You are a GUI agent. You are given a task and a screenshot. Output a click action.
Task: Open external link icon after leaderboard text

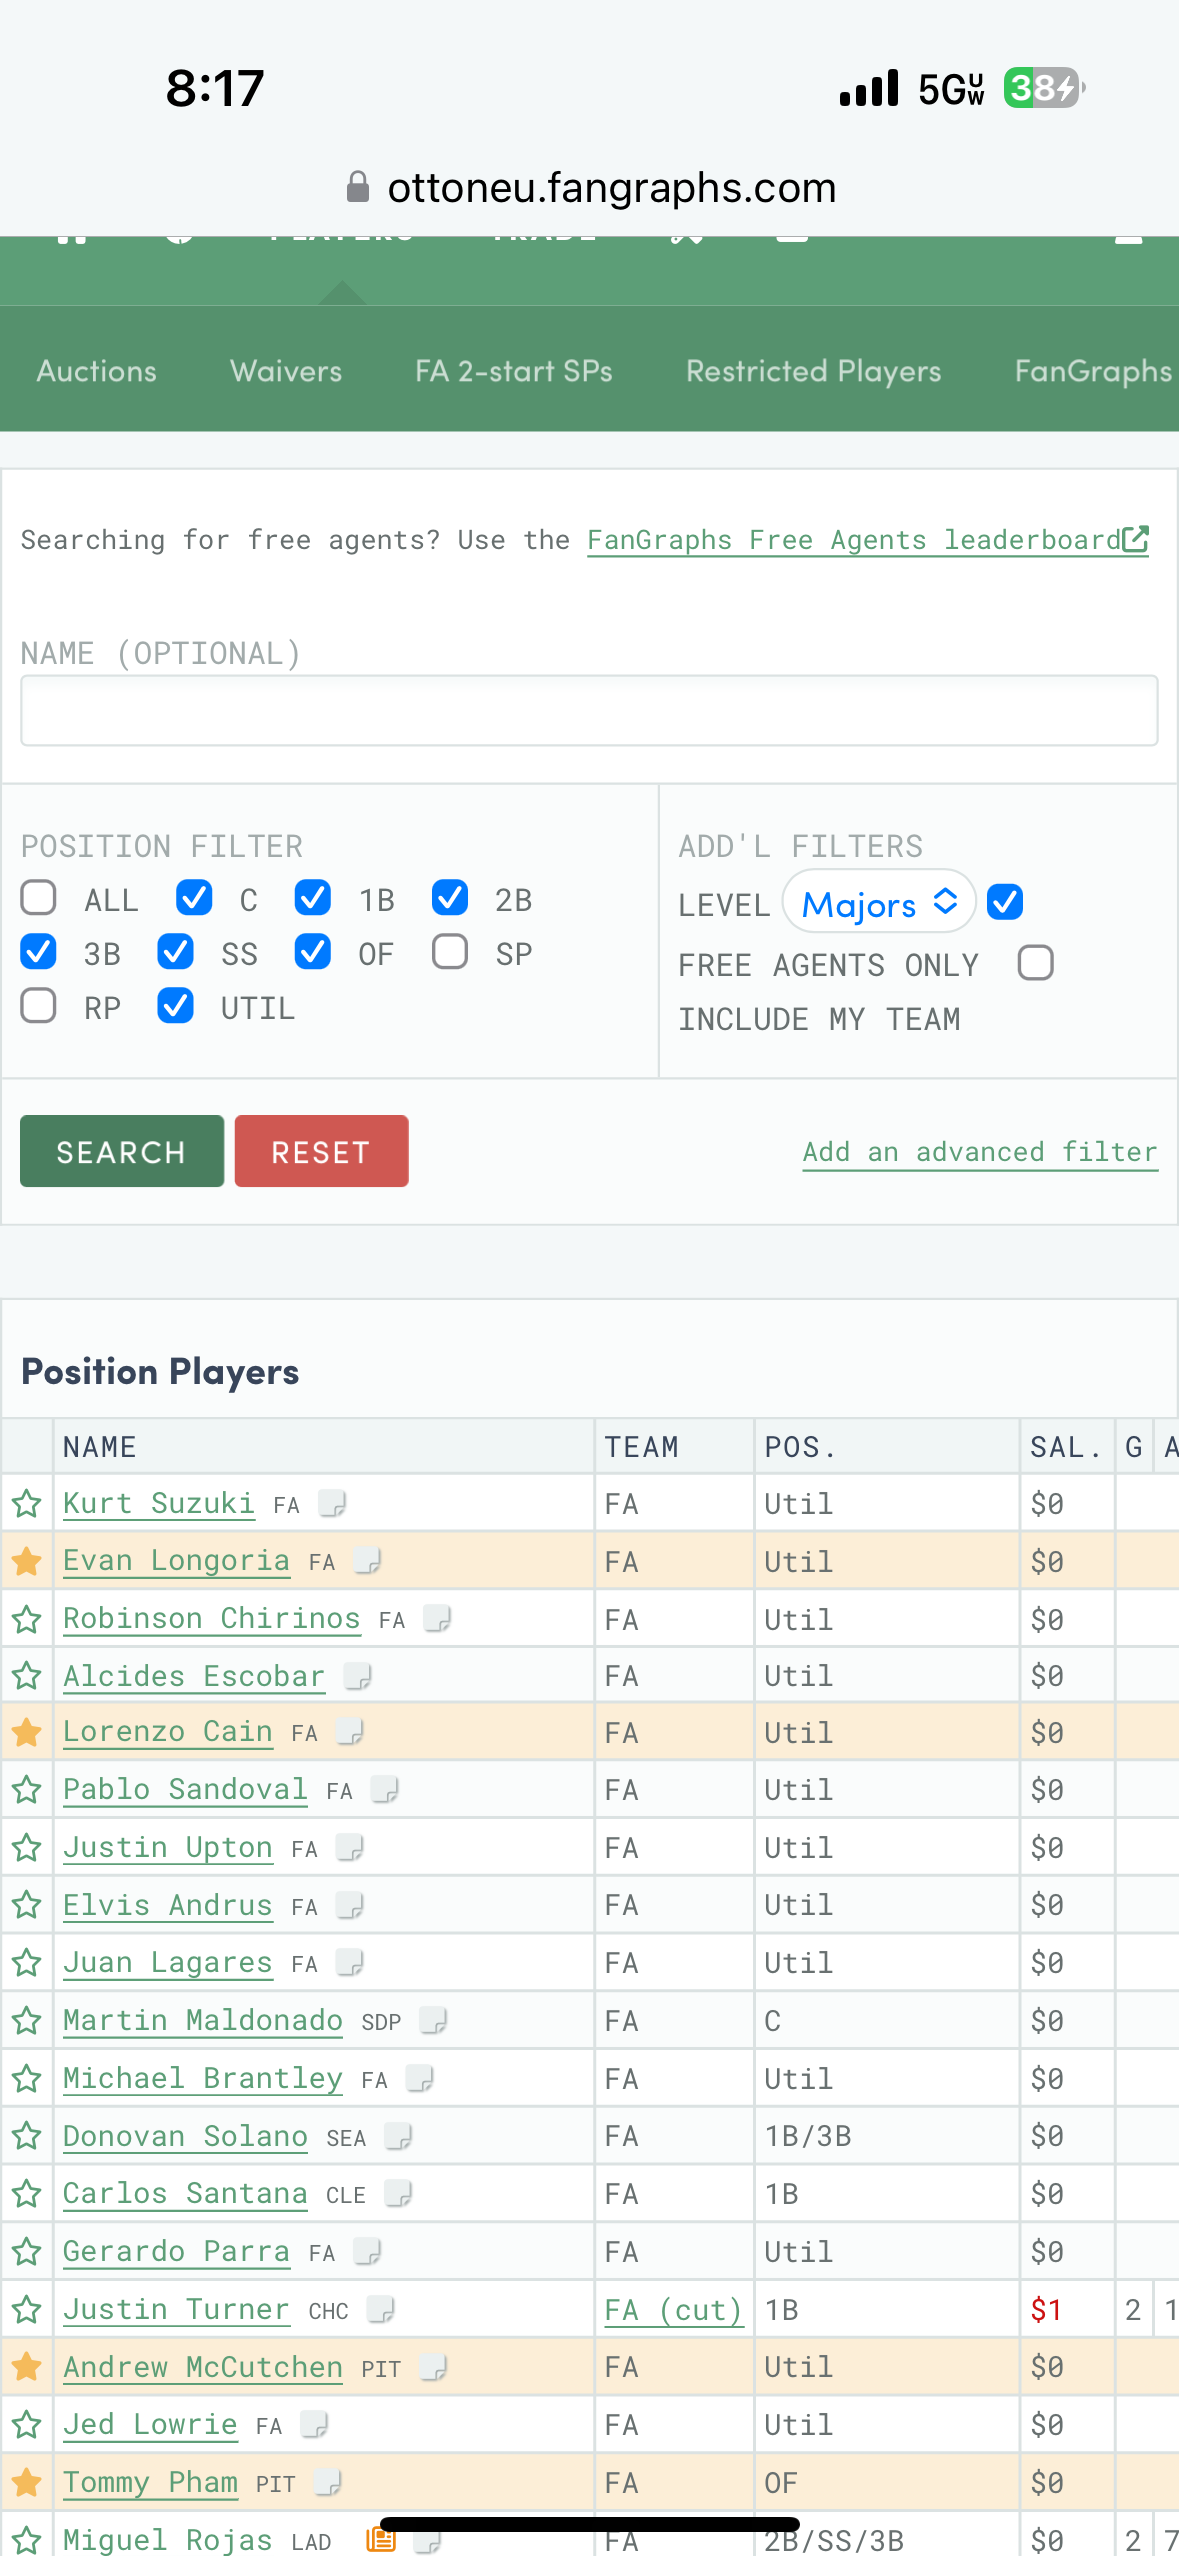point(1135,539)
